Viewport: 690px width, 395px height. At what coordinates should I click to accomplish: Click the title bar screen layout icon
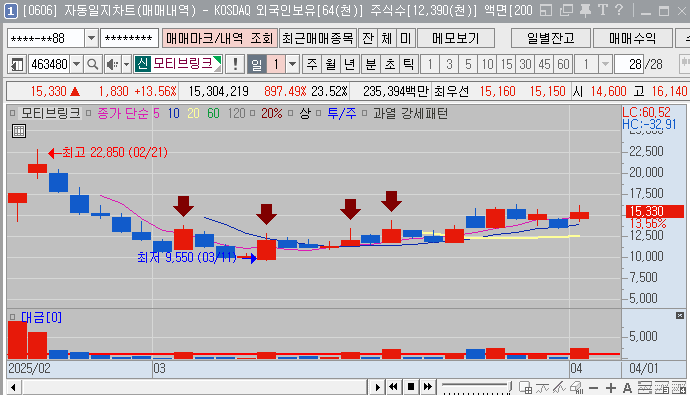coord(546,10)
